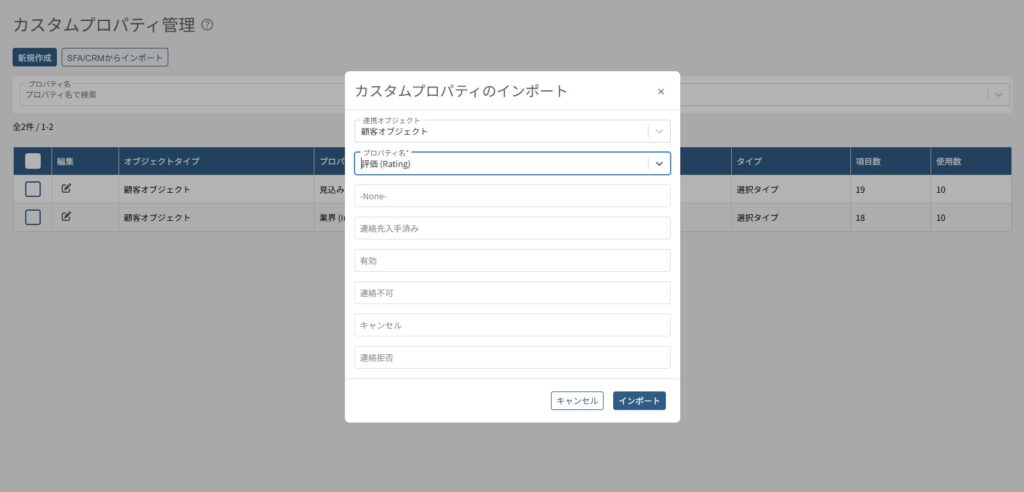Close the import dialog with the × icon
The image size is (1024, 492).
(x=661, y=91)
